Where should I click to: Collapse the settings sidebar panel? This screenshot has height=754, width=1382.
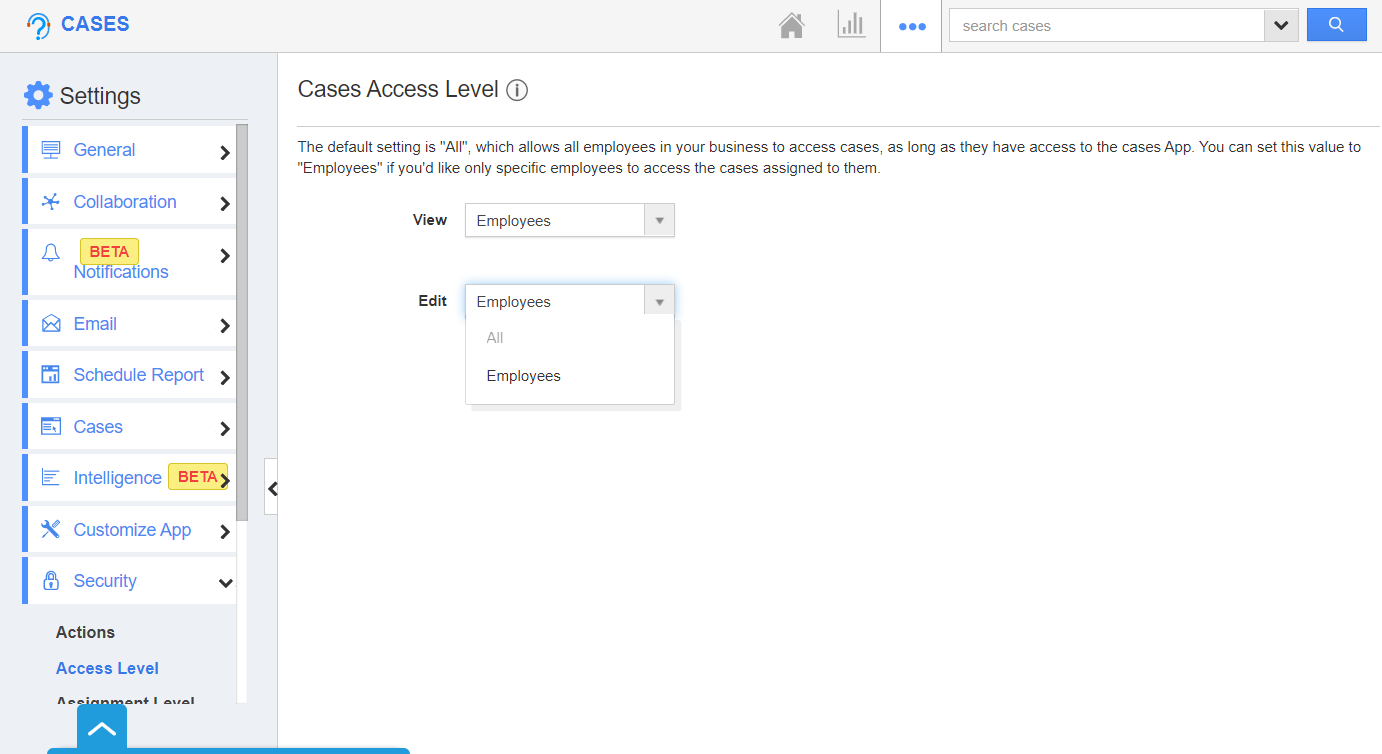(x=271, y=487)
